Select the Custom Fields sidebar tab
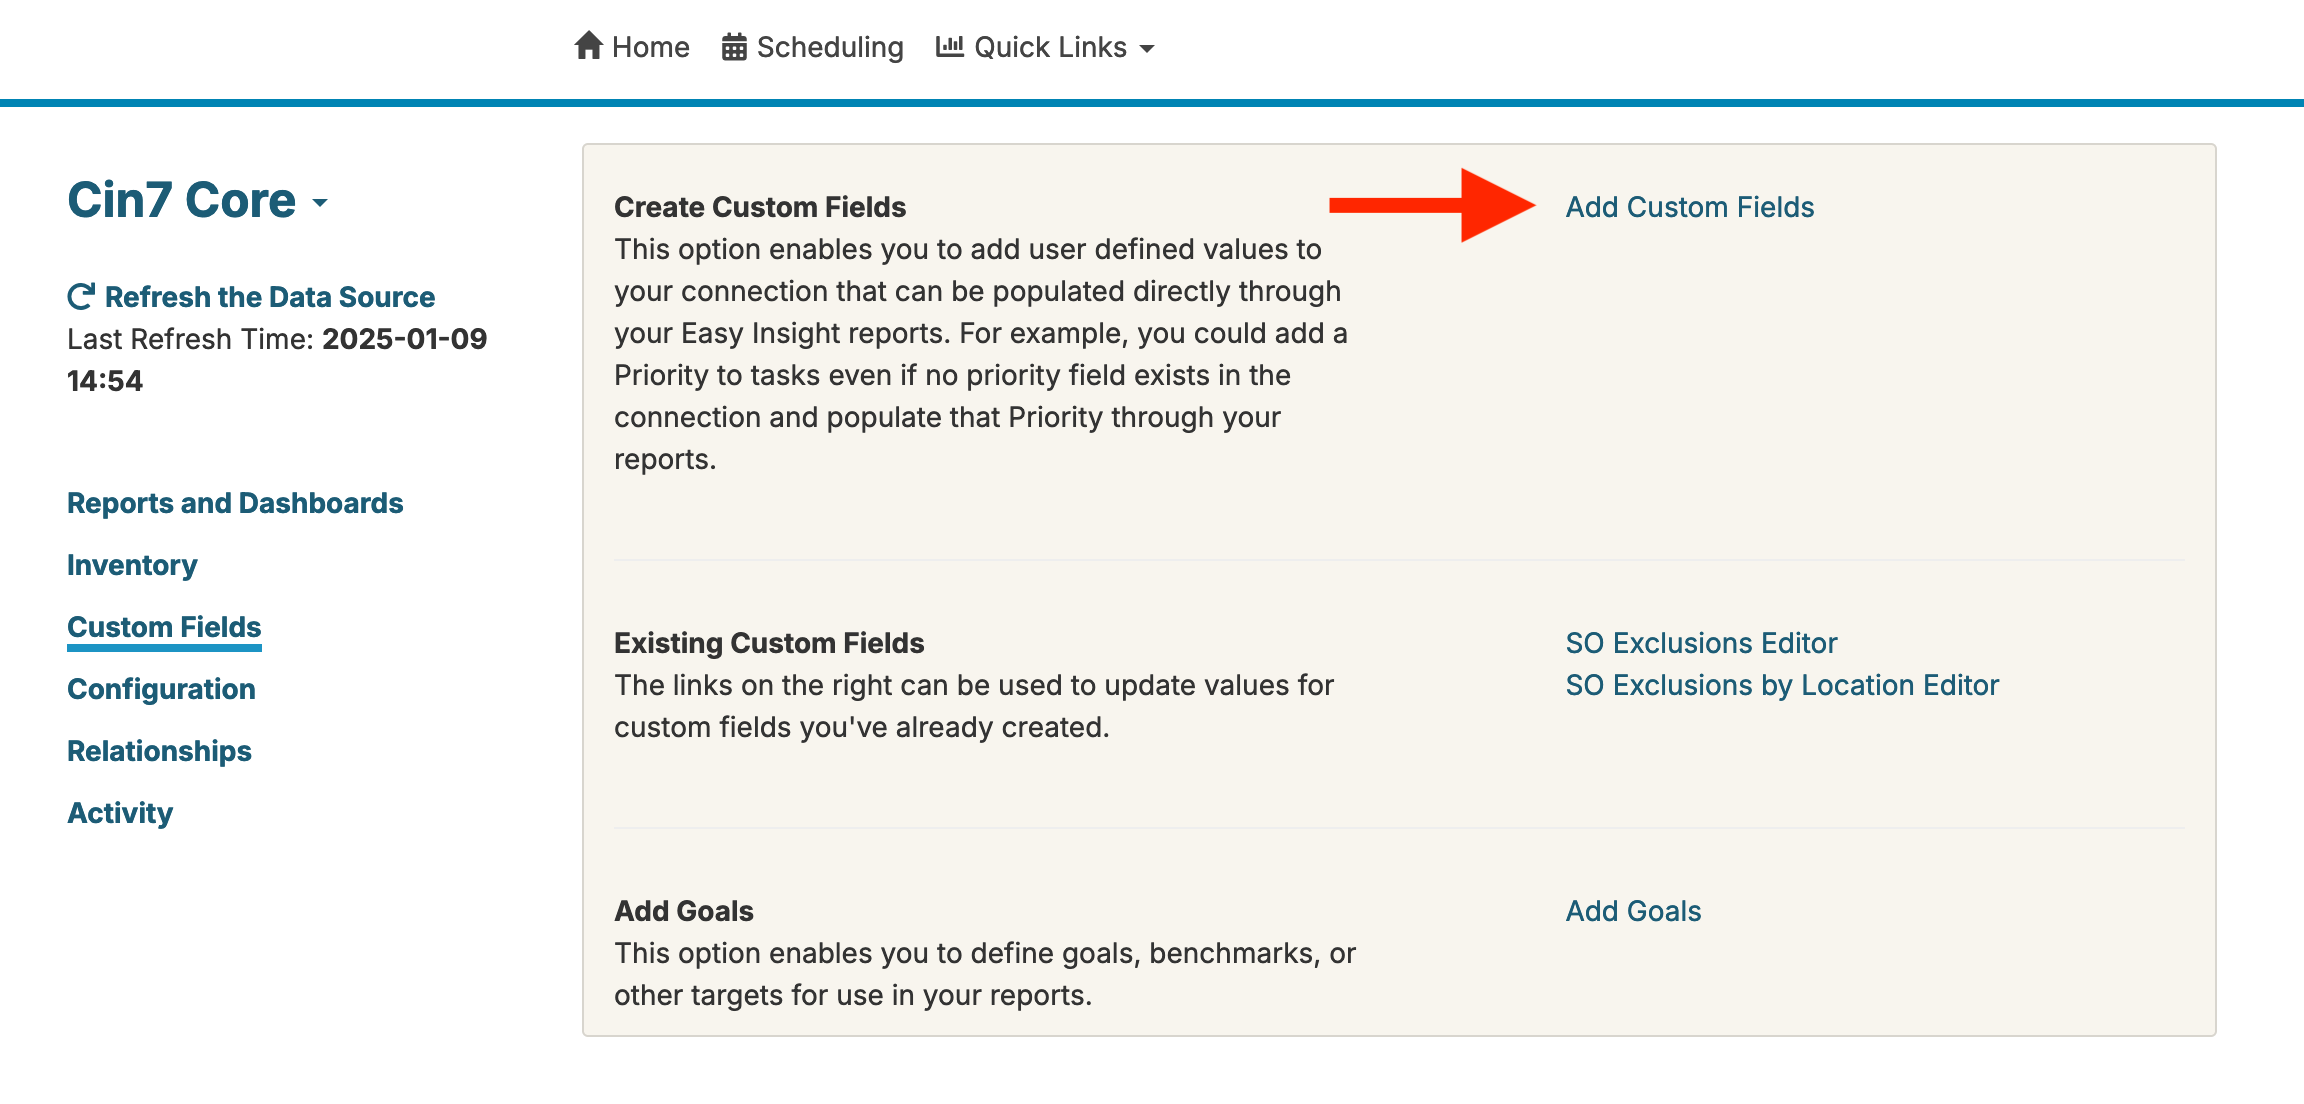The image size is (2304, 1104). [164, 627]
